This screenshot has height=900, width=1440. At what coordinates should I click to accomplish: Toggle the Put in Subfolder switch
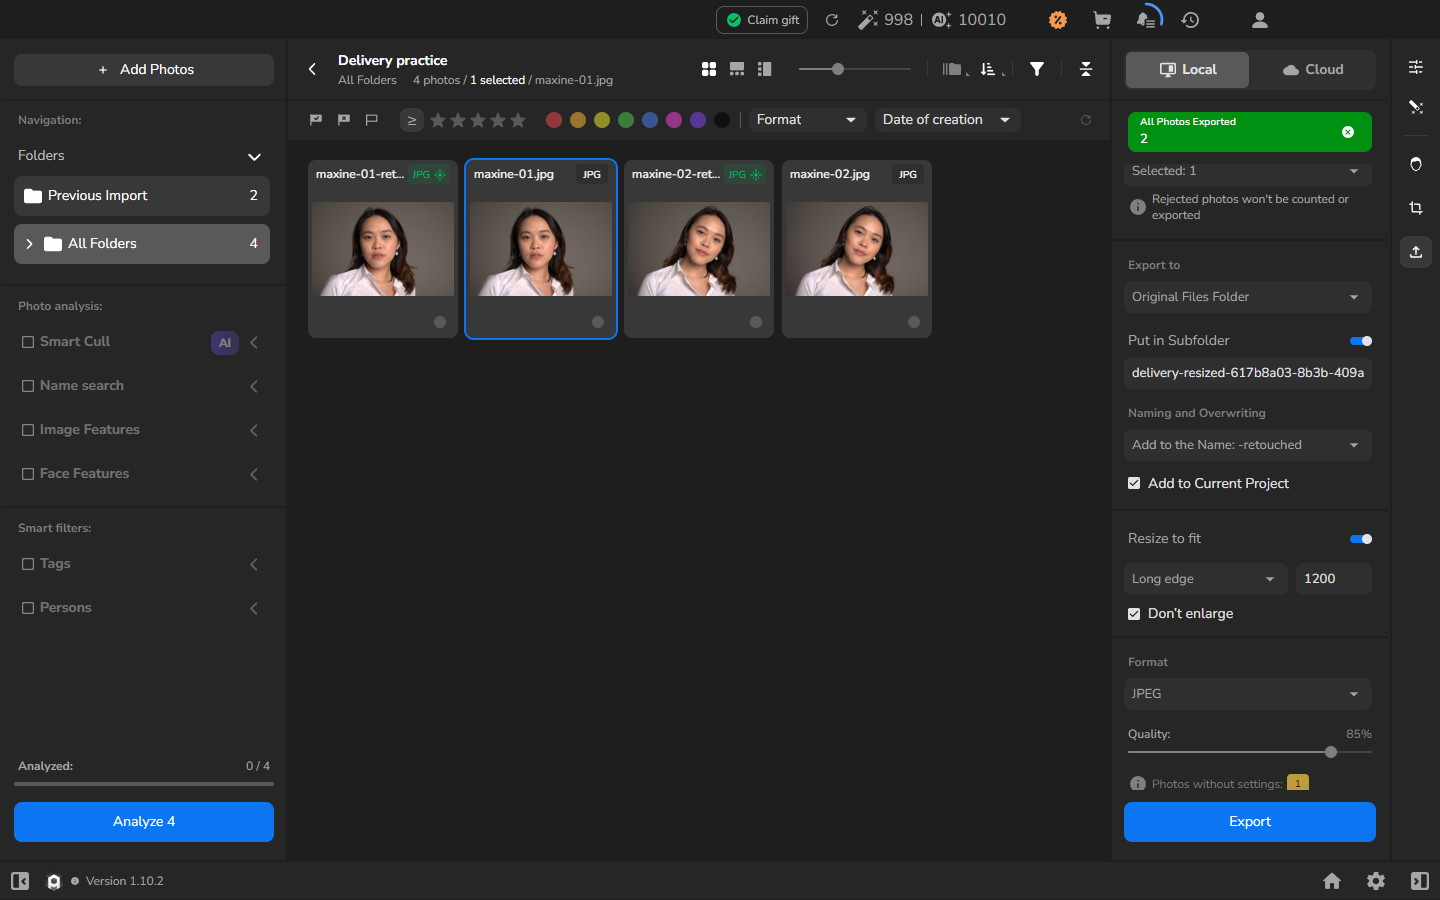(1361, 341)
